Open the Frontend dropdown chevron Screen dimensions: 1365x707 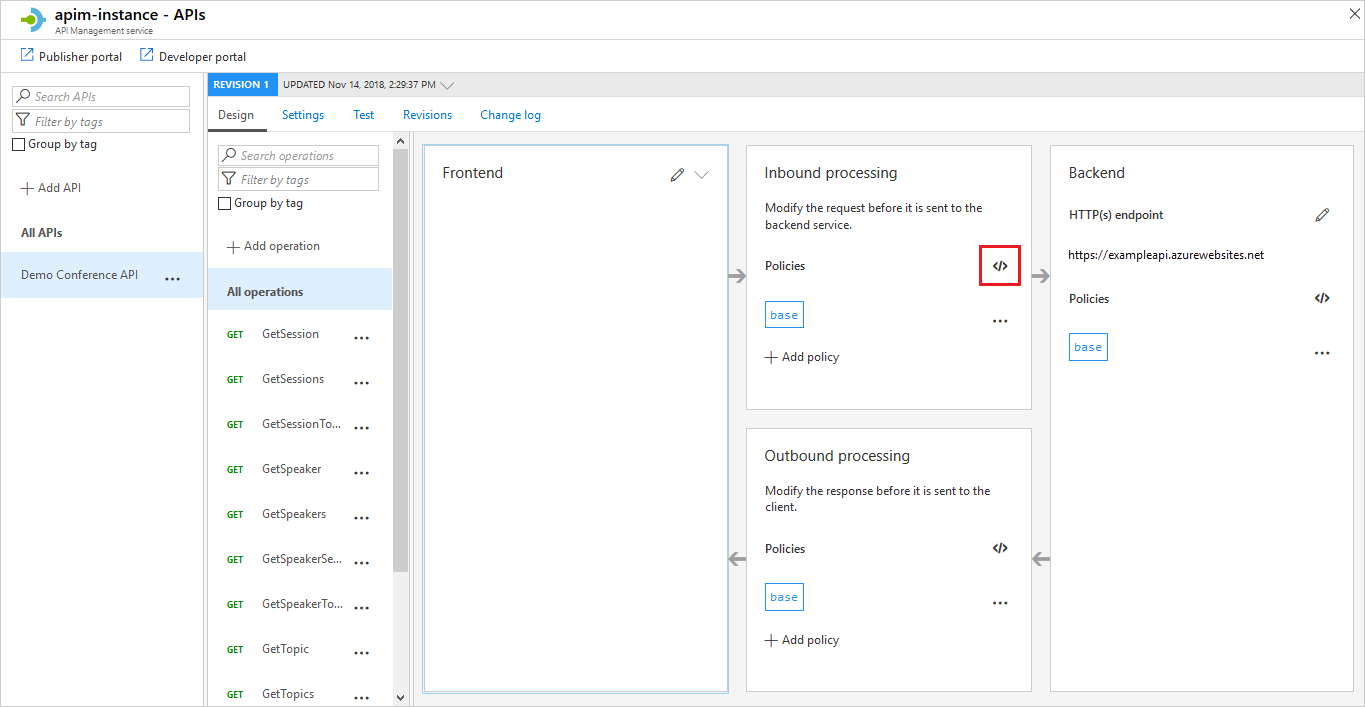(701, 173)
